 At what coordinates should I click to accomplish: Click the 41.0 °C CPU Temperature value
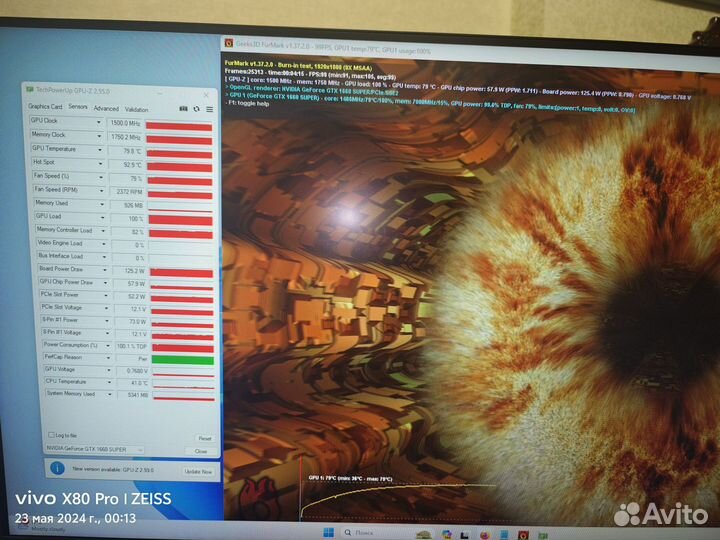[140, 383]
